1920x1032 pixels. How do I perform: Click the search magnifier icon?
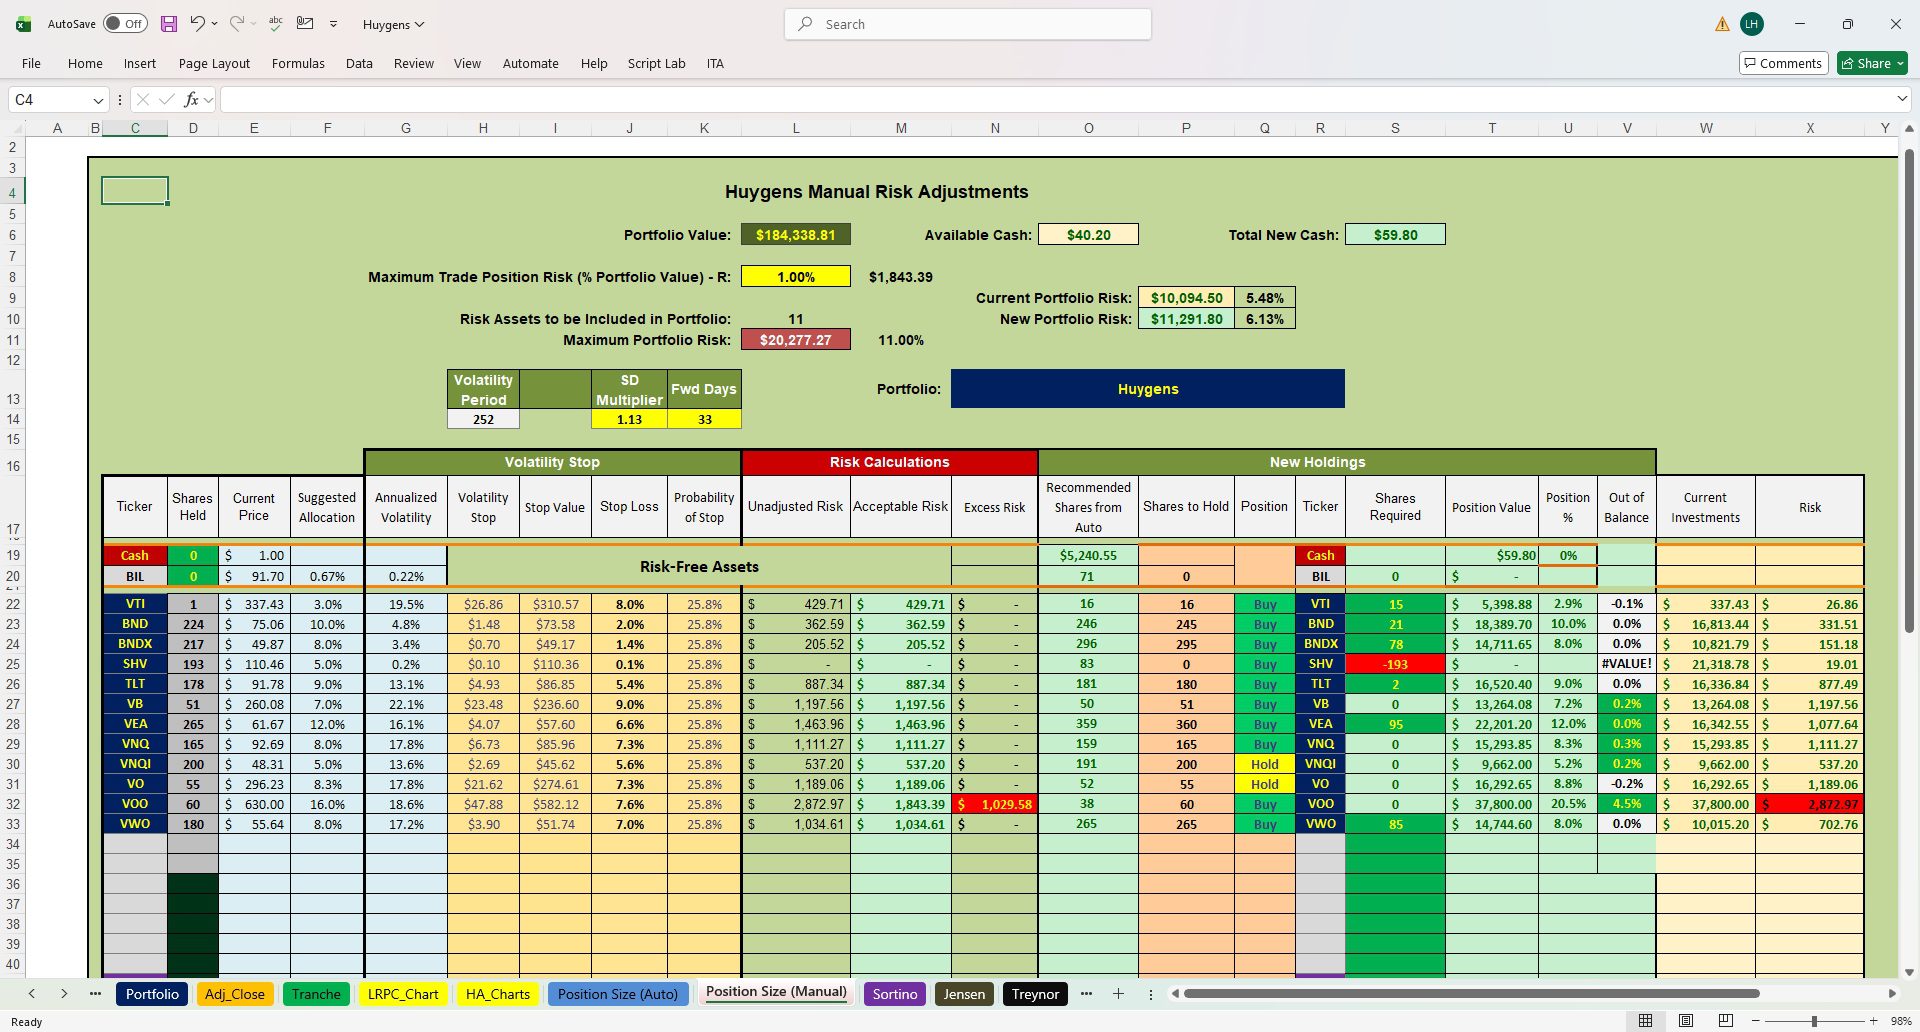[805, 24]
